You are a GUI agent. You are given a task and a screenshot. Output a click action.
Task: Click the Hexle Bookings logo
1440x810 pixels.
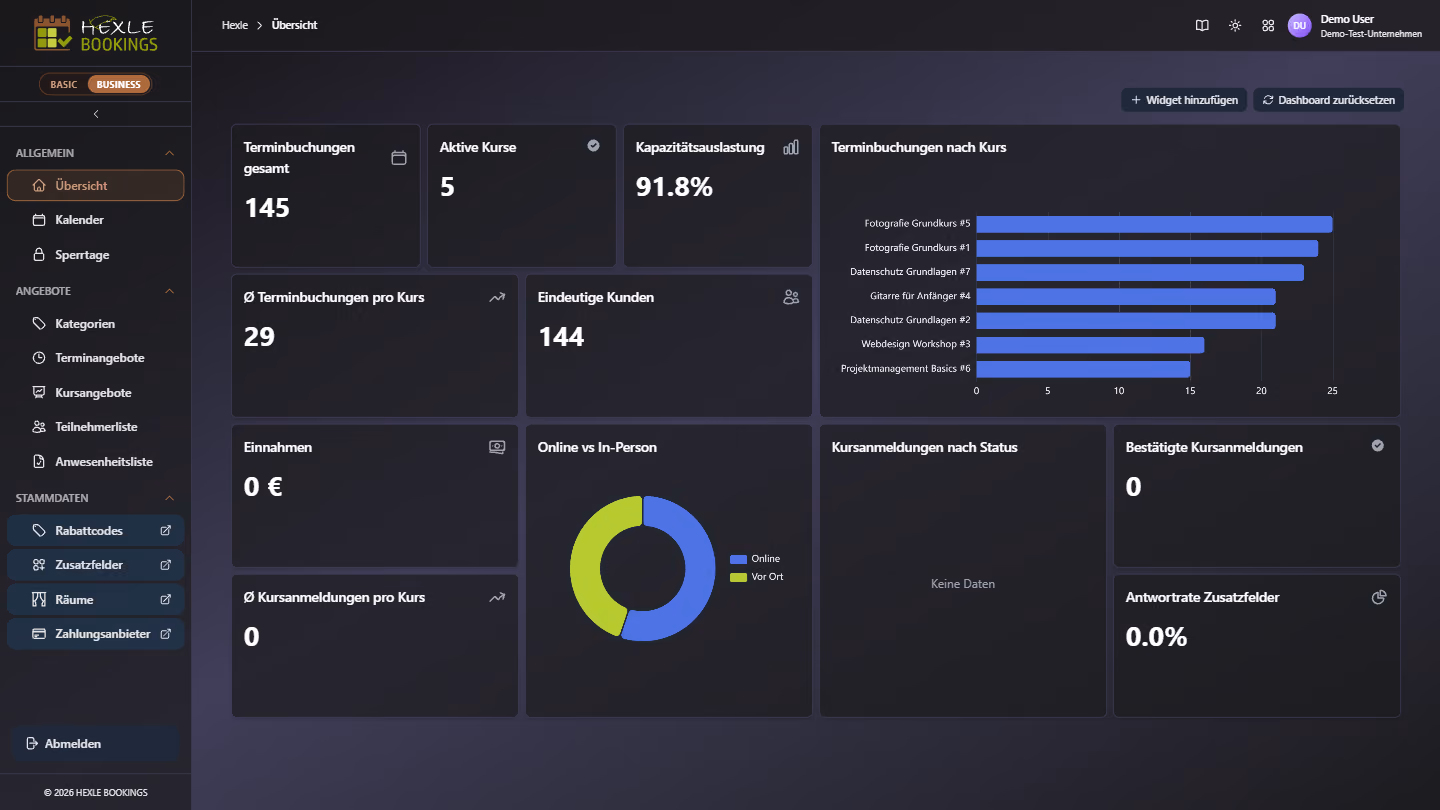[96, 33]
